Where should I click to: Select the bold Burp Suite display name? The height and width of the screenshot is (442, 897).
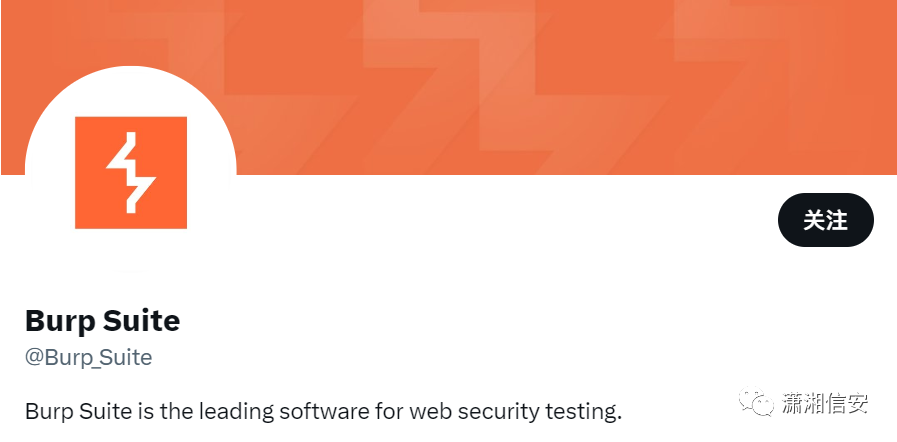pyautogui.click(x=102, y=320)
